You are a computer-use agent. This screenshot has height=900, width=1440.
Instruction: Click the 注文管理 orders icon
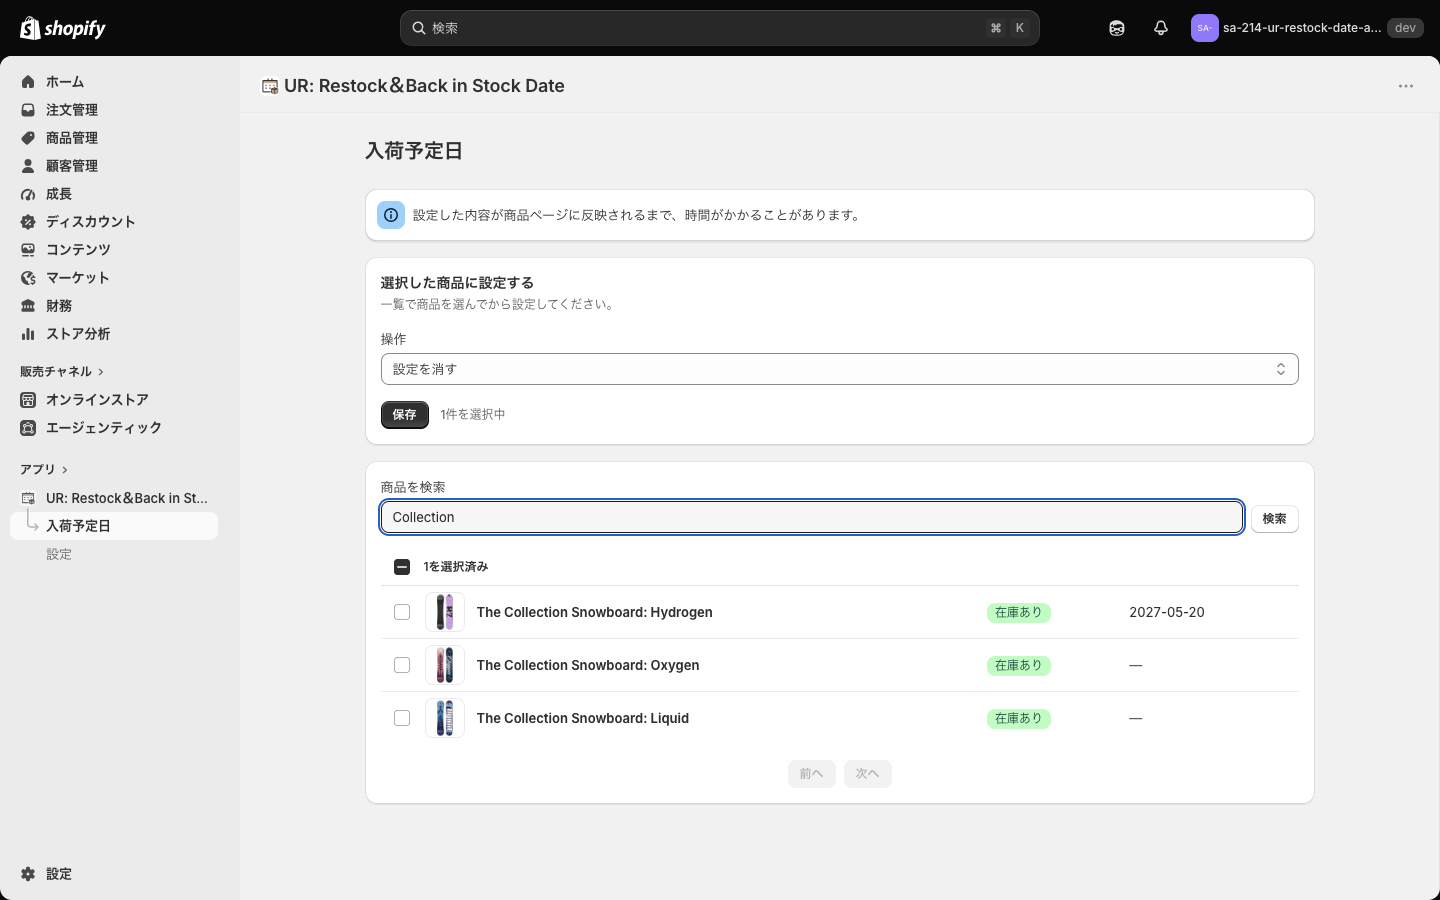28,110
